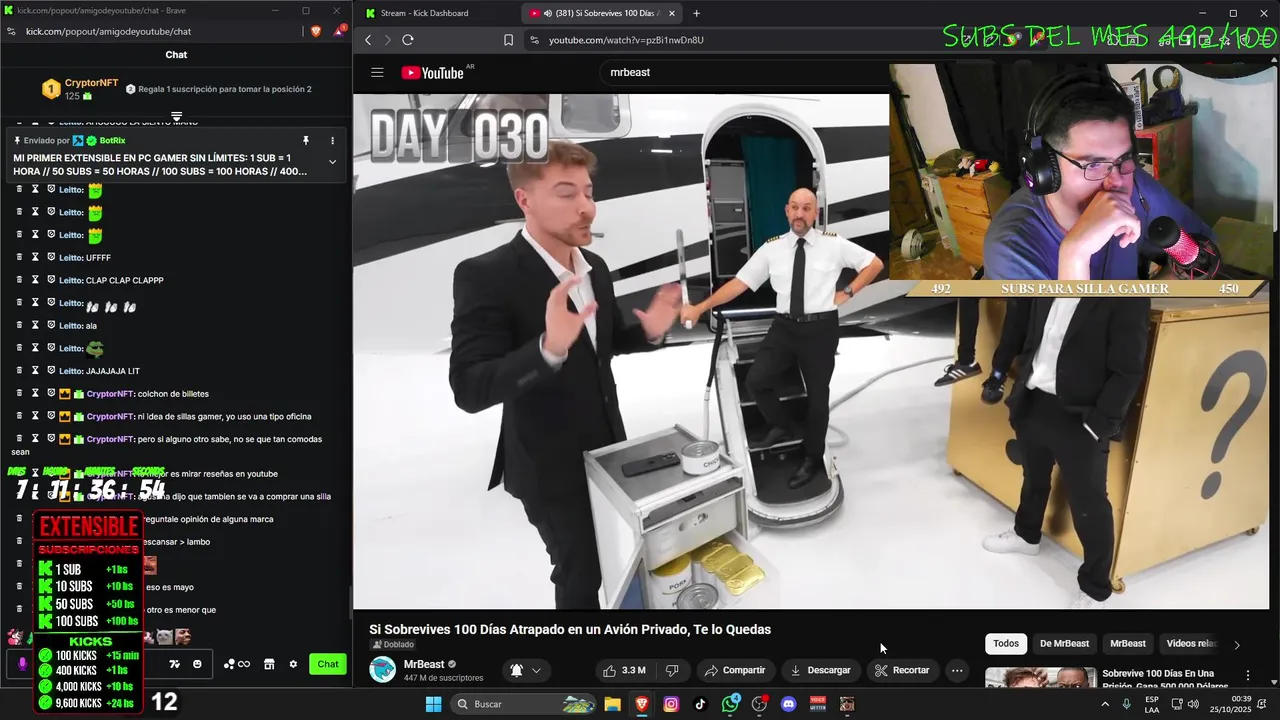Viewport: 1280px width, 720px height.
Task: Select the De MrBeast filter chip
Action: tap(1064, 644)
